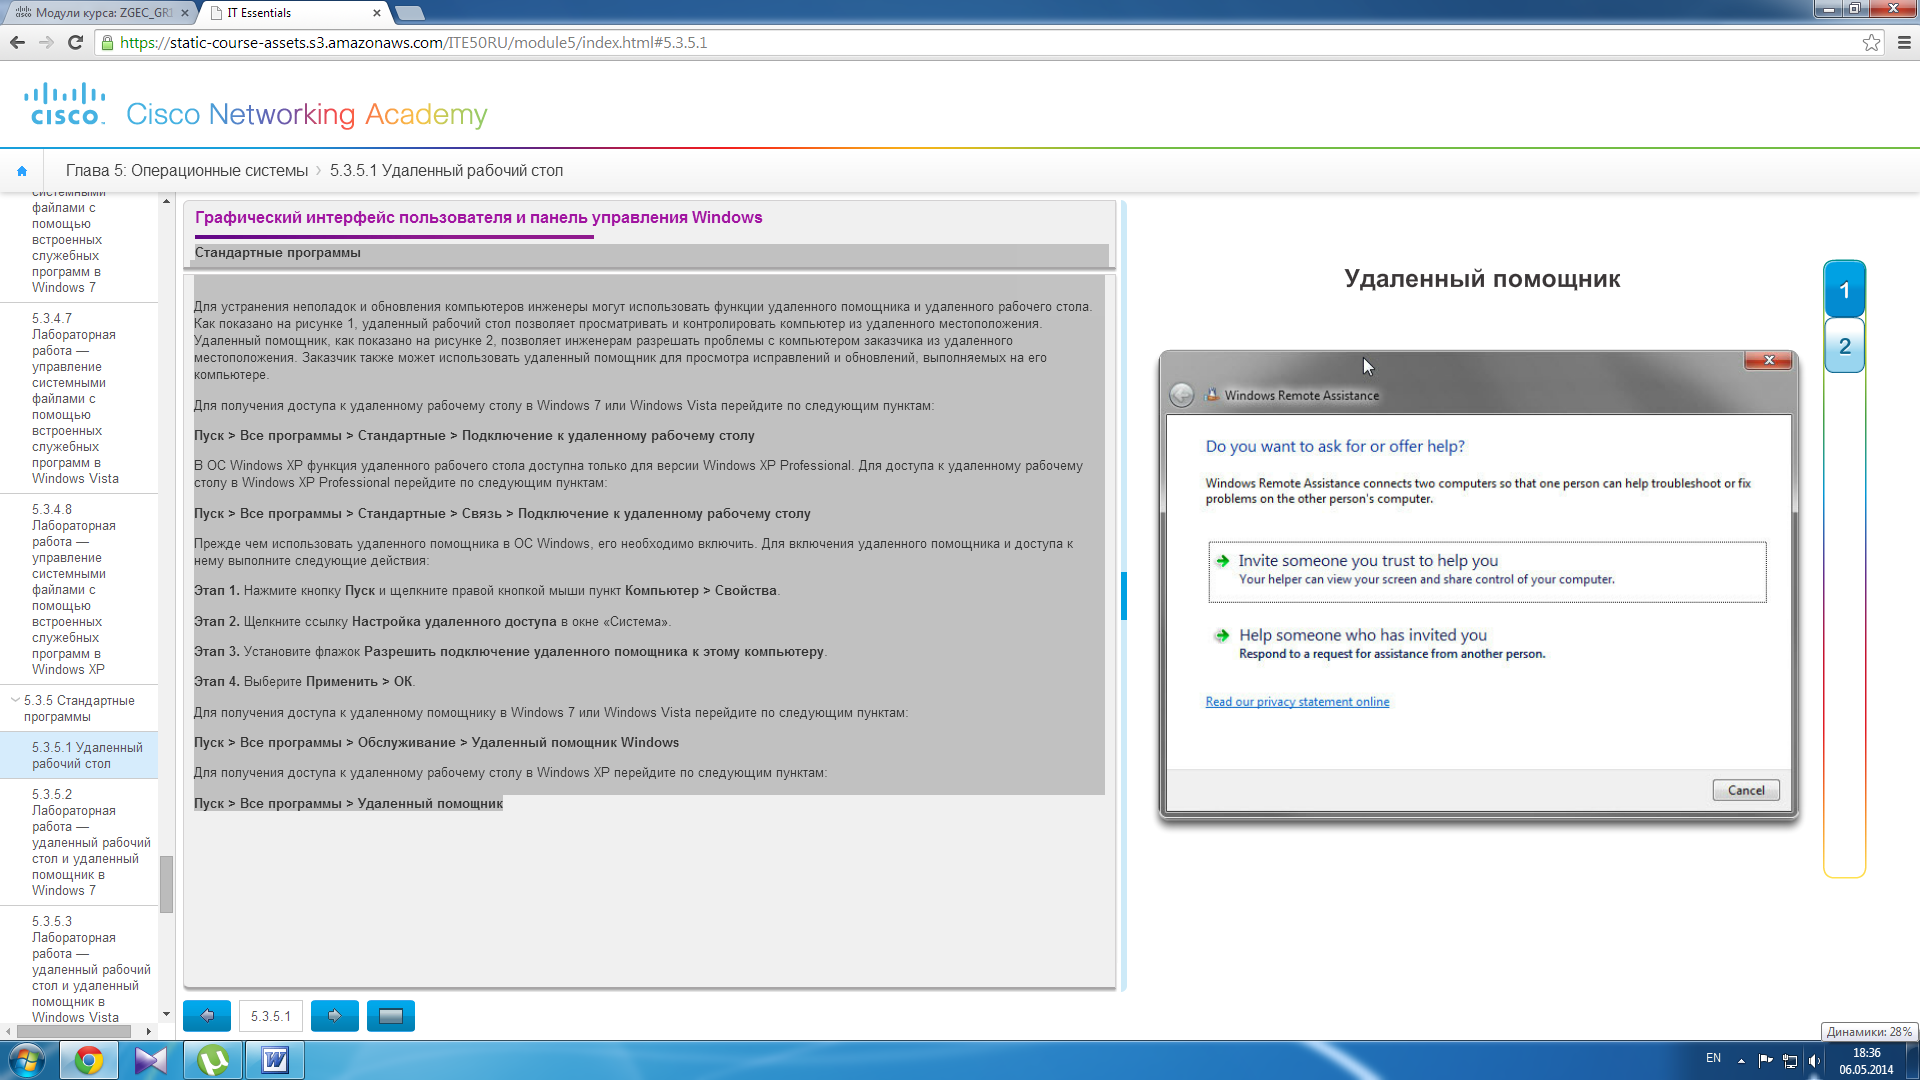Click 5.3.5.1 Удаленный рабочий стол breadcrumb

coord(446,171)
